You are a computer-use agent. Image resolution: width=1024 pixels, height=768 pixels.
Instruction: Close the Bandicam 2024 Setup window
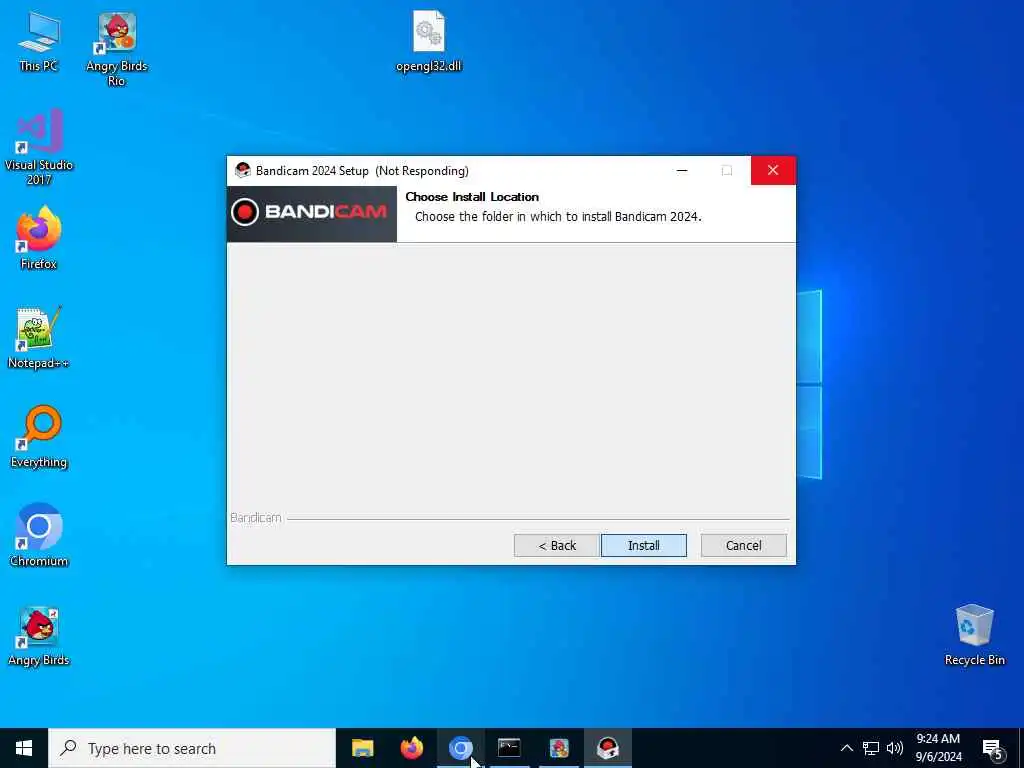[773, 170]
